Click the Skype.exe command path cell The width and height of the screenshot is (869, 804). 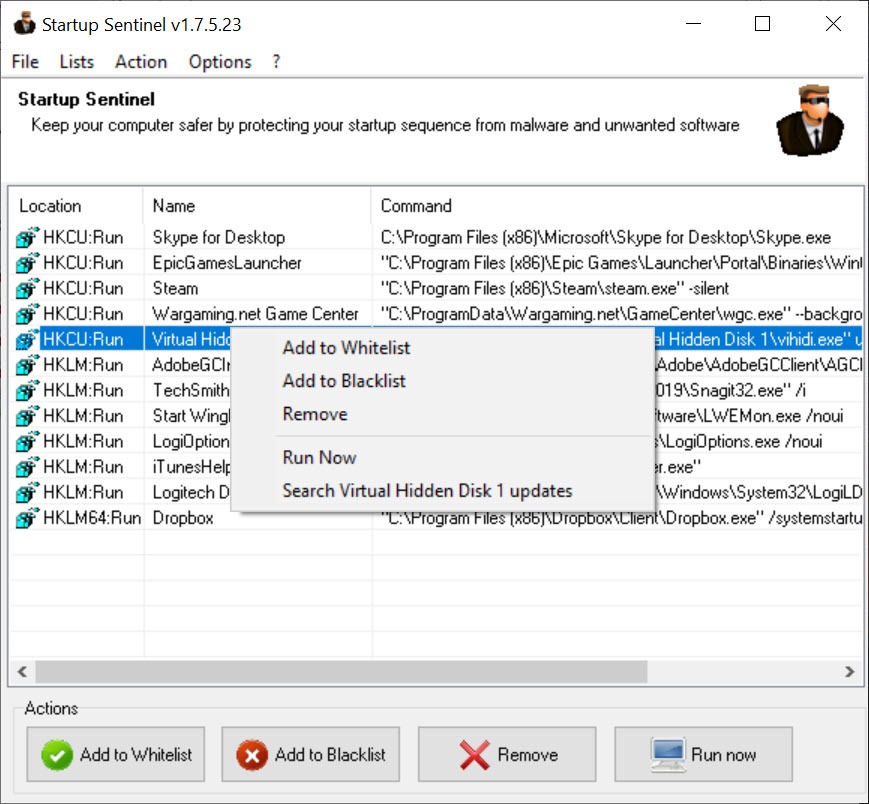tap(605, 237)
